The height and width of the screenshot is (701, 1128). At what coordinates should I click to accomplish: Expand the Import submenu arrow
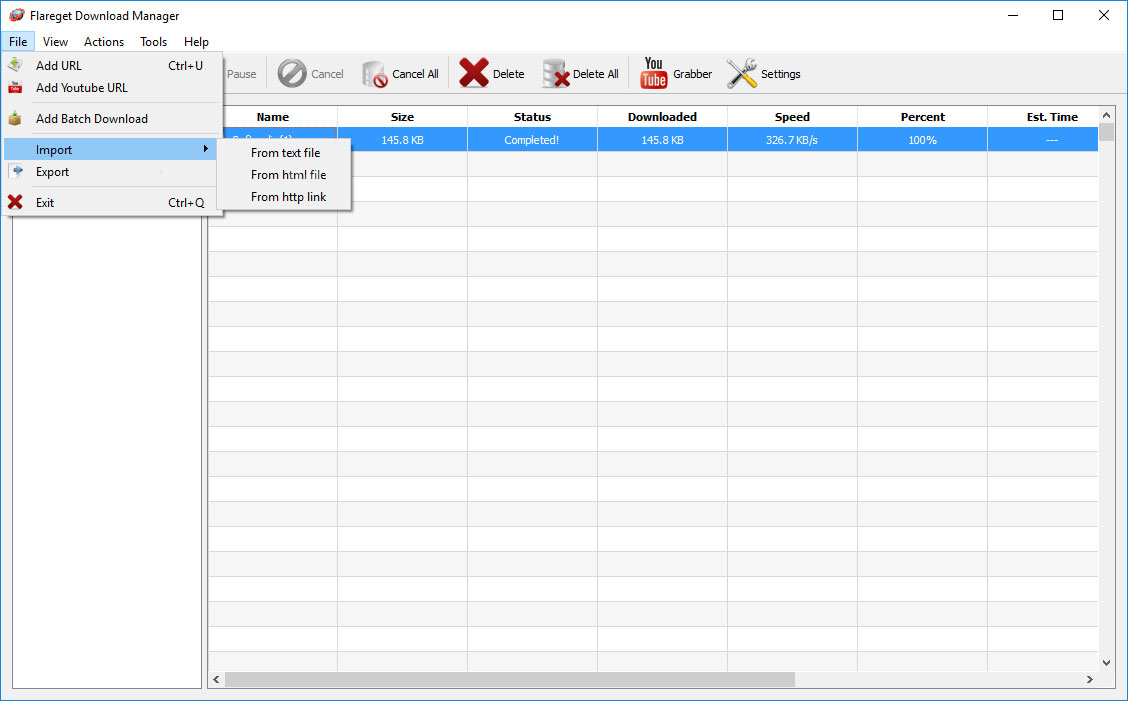coord(205,149)
